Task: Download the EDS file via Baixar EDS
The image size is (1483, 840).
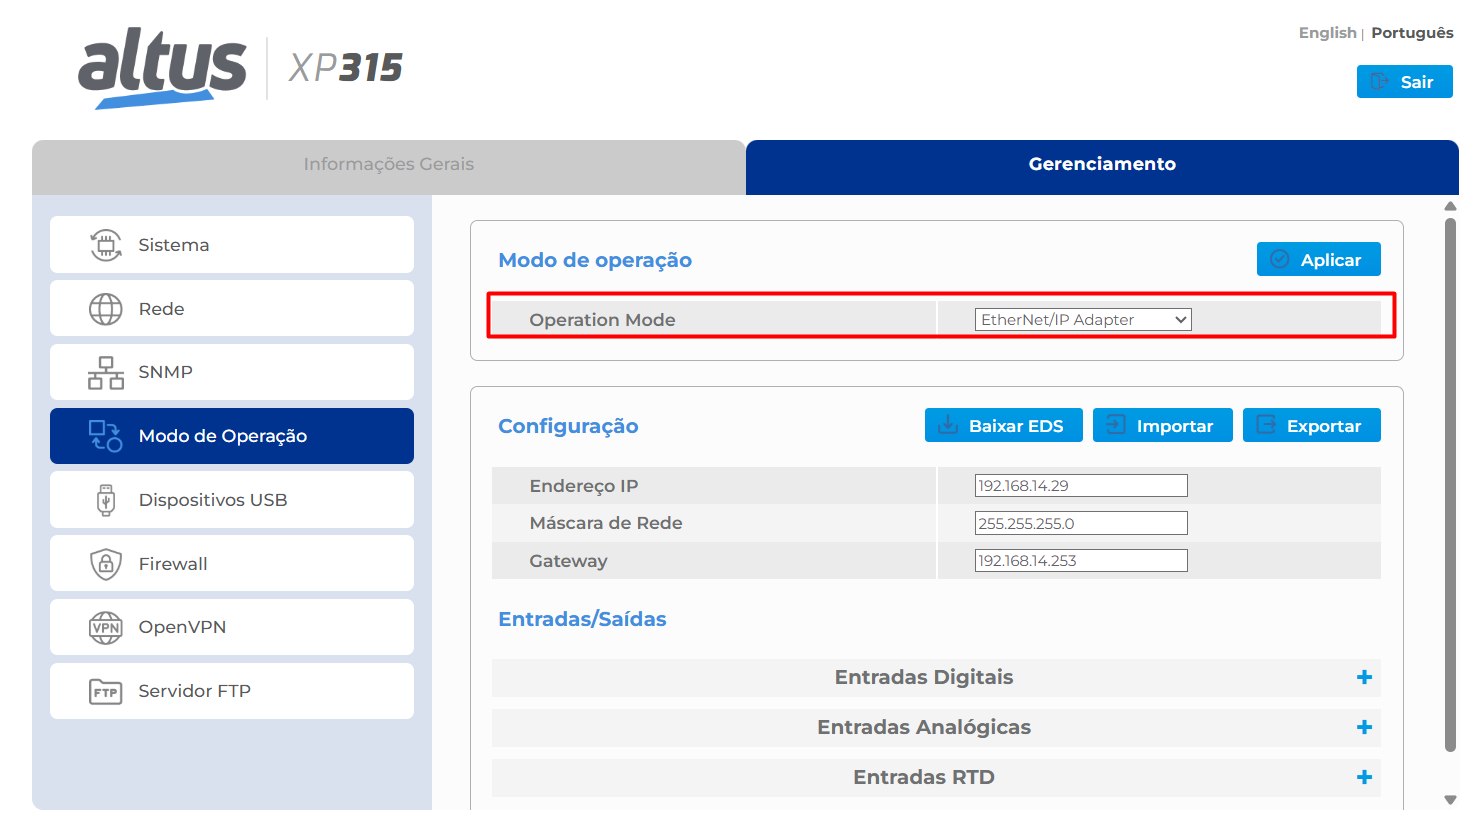Action: click(1003, 426)
